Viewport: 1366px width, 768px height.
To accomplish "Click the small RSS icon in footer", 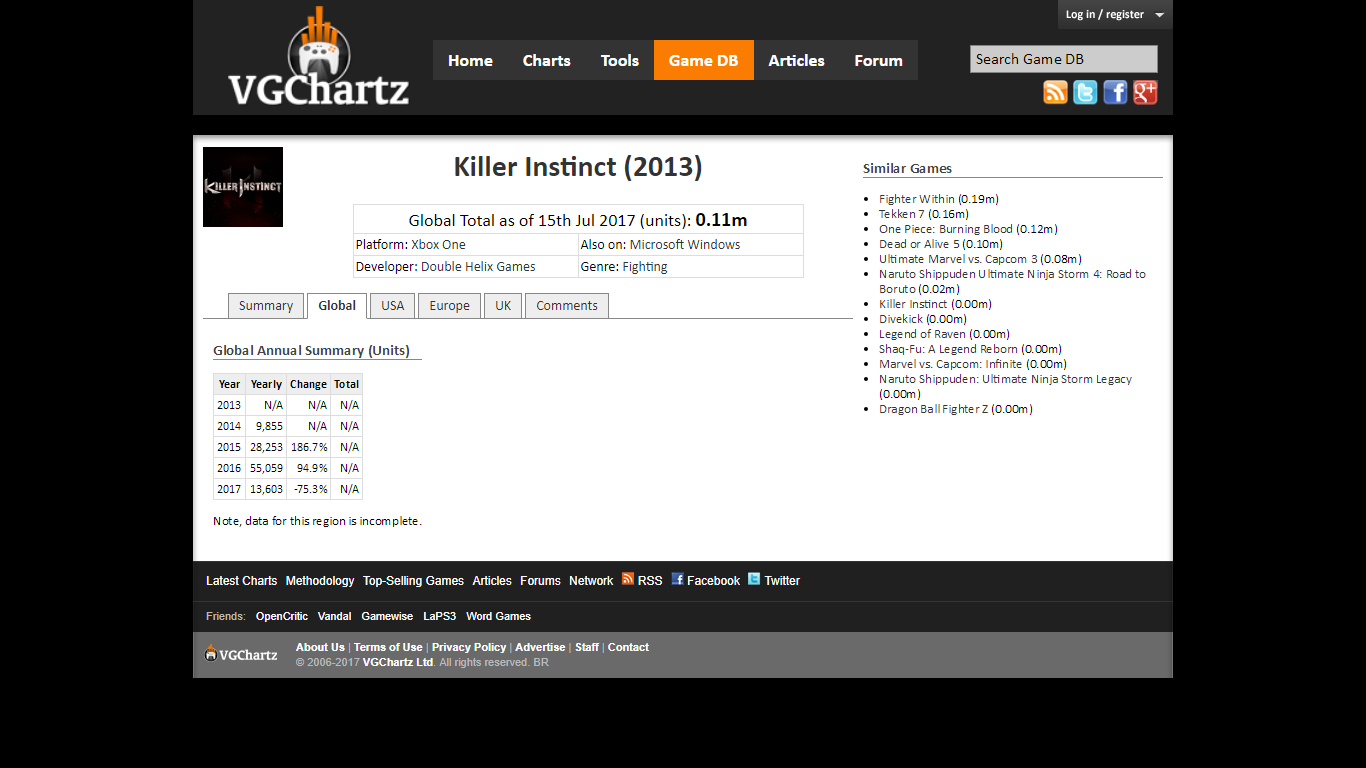I will click(x=628, y=578).
